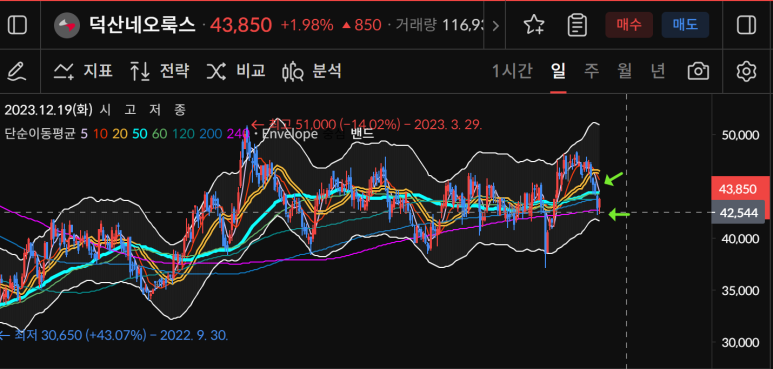Viewport: 773px width, 369px height.
Task: Open the clipboard memo icon
Action: [x=577, y=25]
